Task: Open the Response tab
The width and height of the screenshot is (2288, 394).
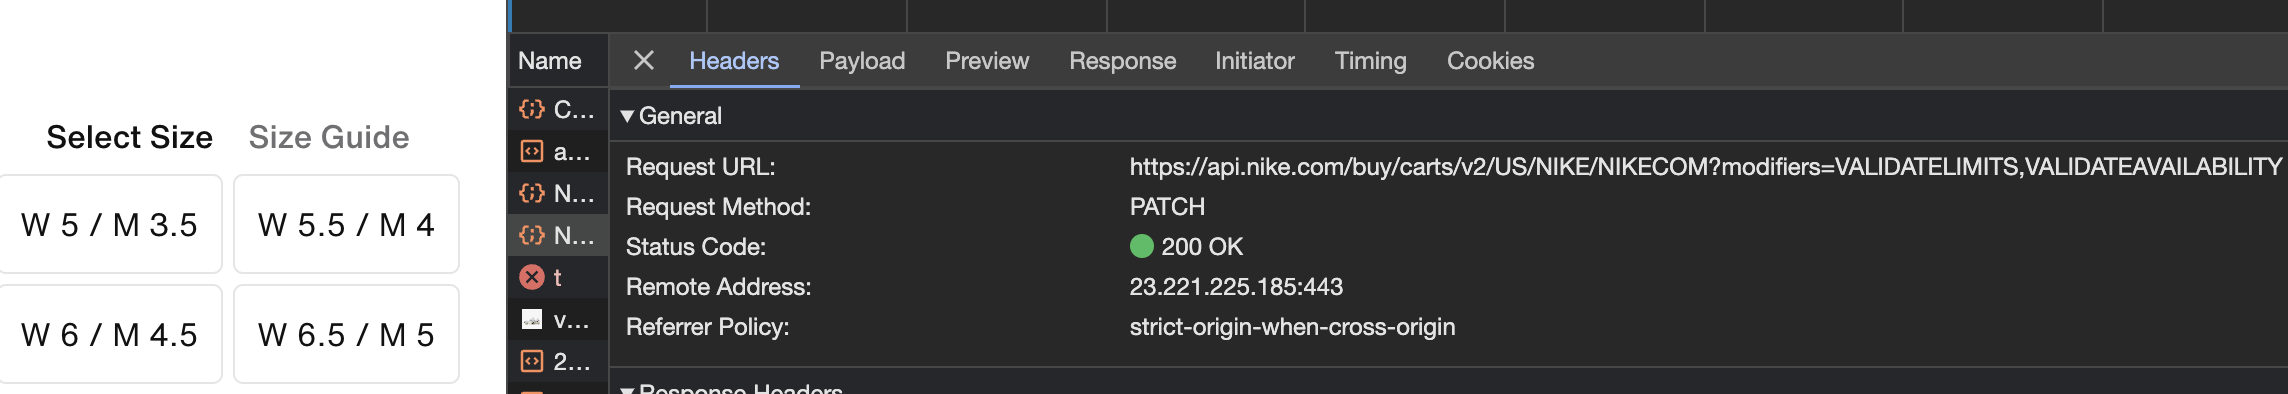Action: coord(1122,61)
